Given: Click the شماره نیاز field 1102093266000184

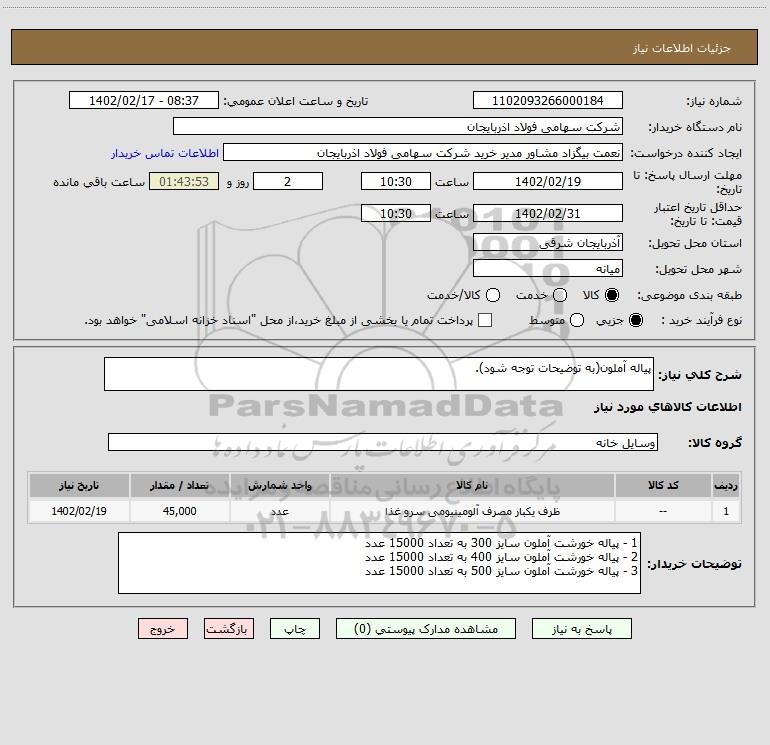Looking at the screenshot, I should 548,100.
